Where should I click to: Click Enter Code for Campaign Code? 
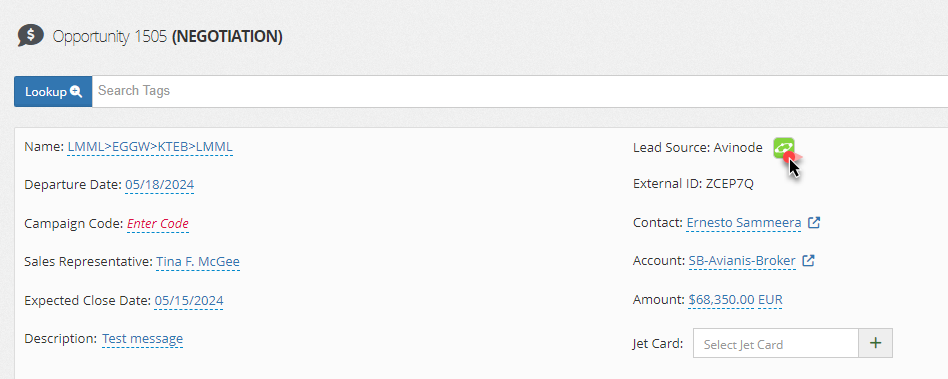click(x=158, y=224)
